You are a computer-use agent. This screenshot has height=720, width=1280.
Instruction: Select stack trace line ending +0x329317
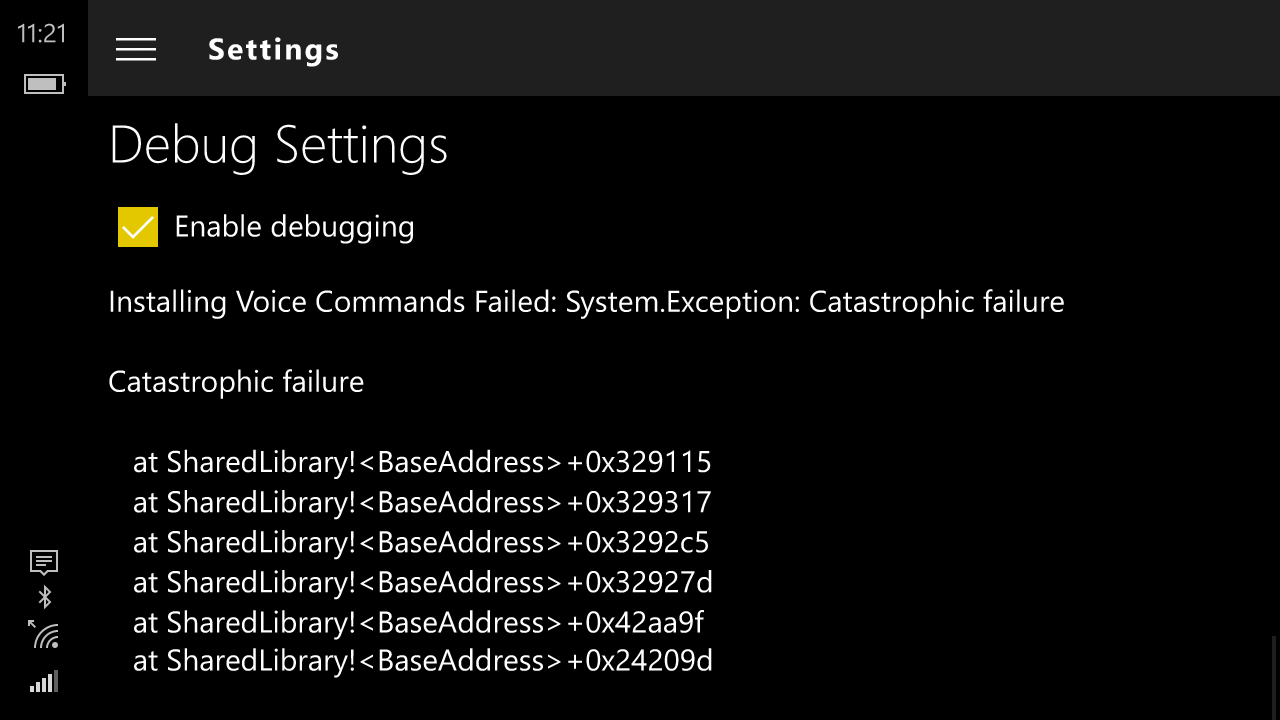tap(422, 502)
